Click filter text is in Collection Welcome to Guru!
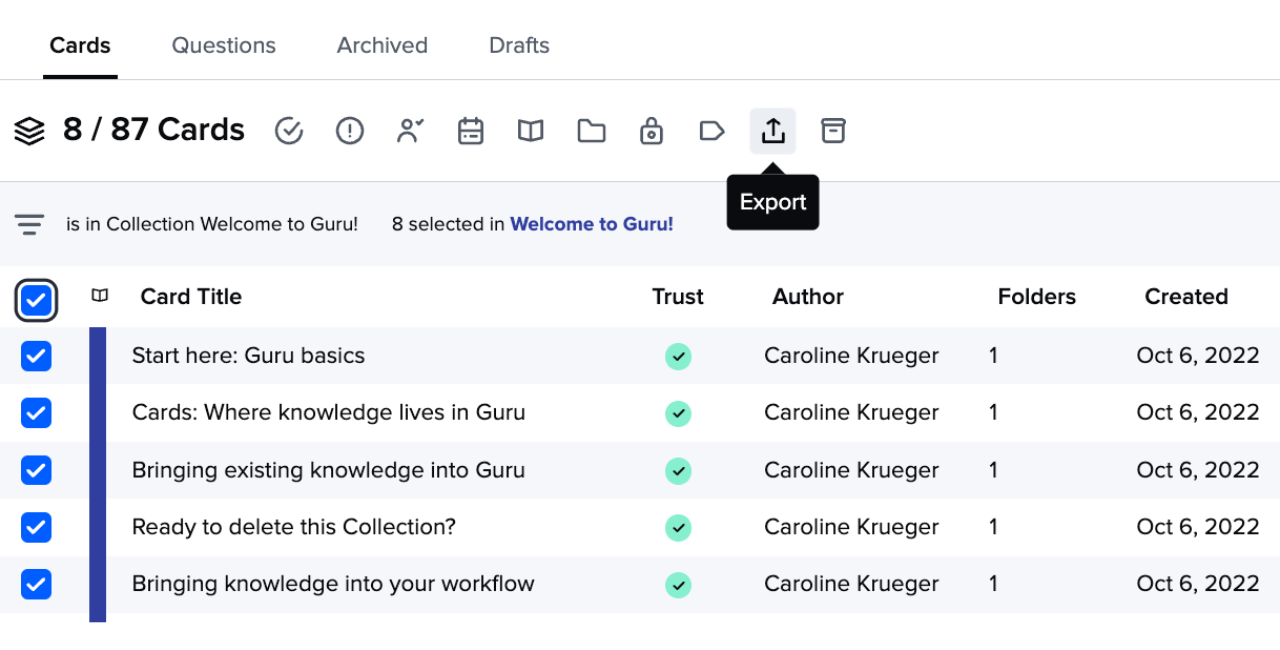The image size is (1280, 650). pos(212,224)
